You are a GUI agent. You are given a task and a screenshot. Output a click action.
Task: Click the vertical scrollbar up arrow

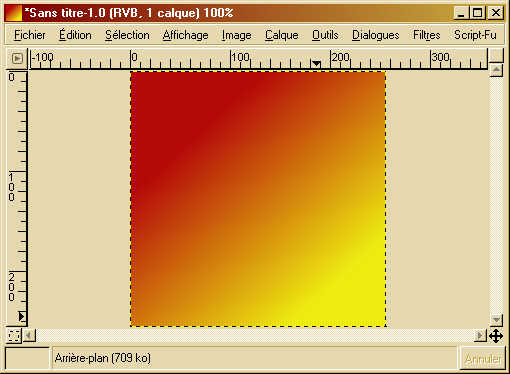(x=496, y=70)
